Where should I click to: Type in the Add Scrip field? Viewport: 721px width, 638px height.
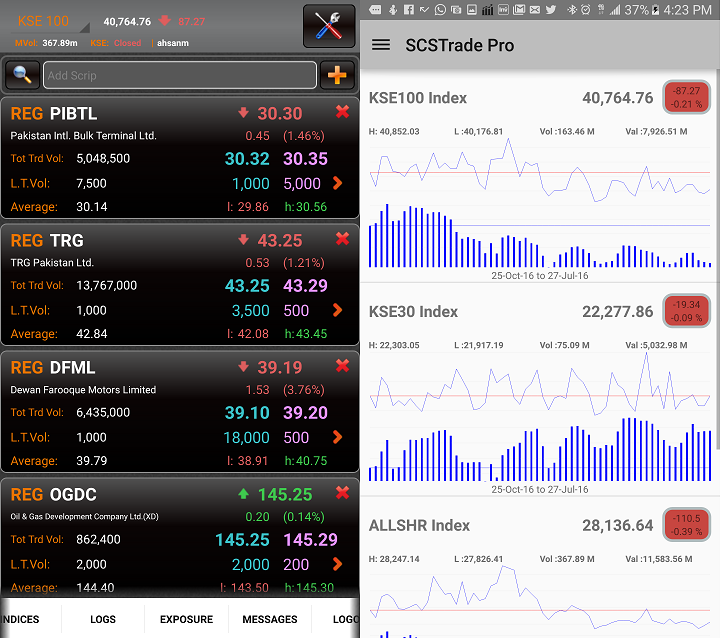point(180,75)
